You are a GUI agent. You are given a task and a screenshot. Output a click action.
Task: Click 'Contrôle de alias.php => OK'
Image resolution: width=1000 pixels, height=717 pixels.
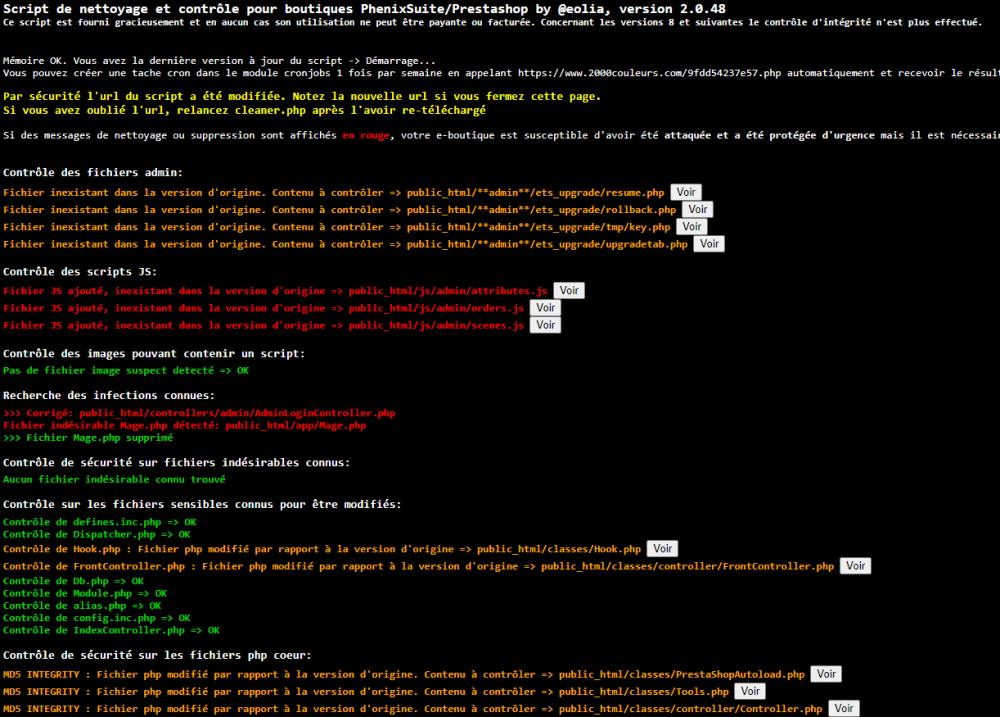tap(82, 605)
